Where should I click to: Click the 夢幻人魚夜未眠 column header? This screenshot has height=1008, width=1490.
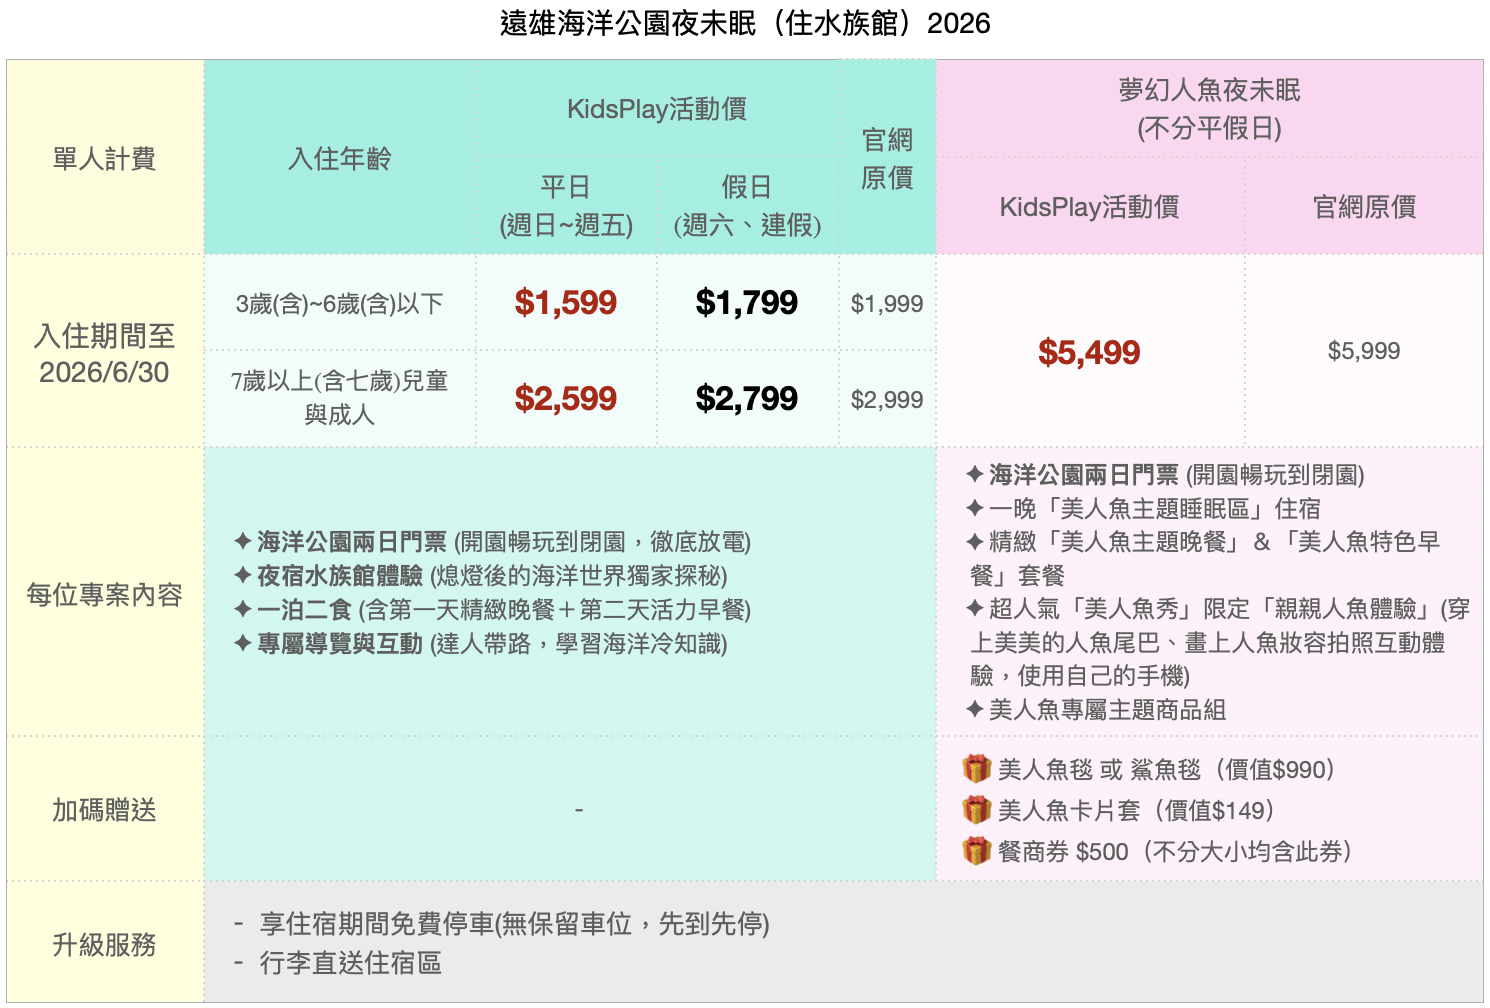(x=1208, y=109)
